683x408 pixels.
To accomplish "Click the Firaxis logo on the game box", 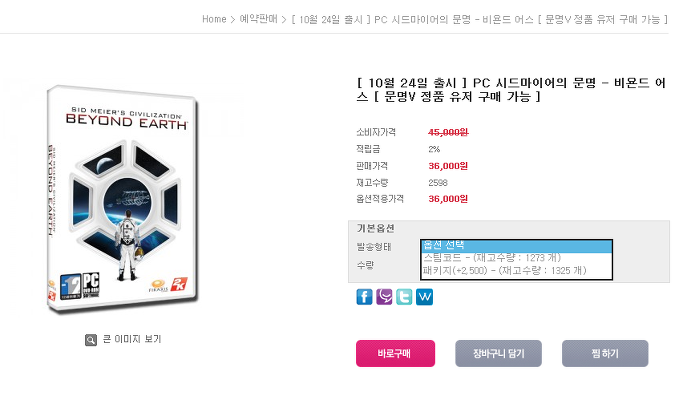I will pos(158,286).
